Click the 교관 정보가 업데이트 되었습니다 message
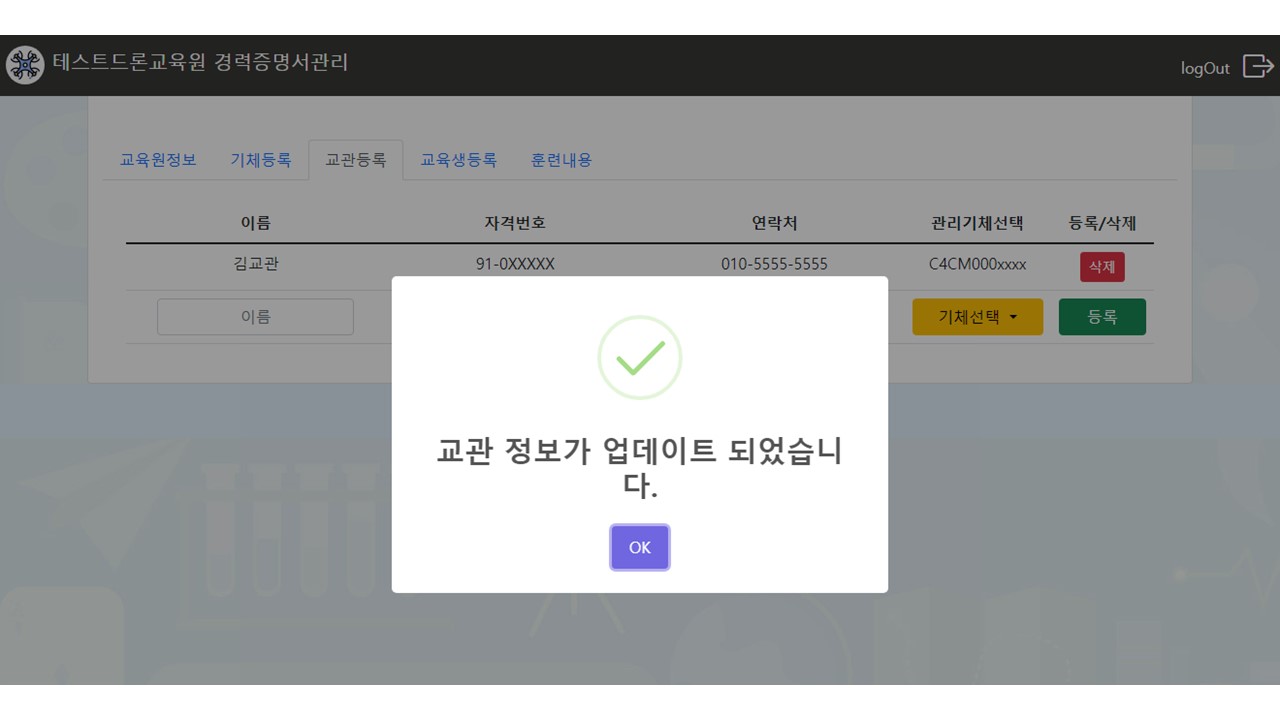Screen dimensions: 1280x720 point(640,468)
